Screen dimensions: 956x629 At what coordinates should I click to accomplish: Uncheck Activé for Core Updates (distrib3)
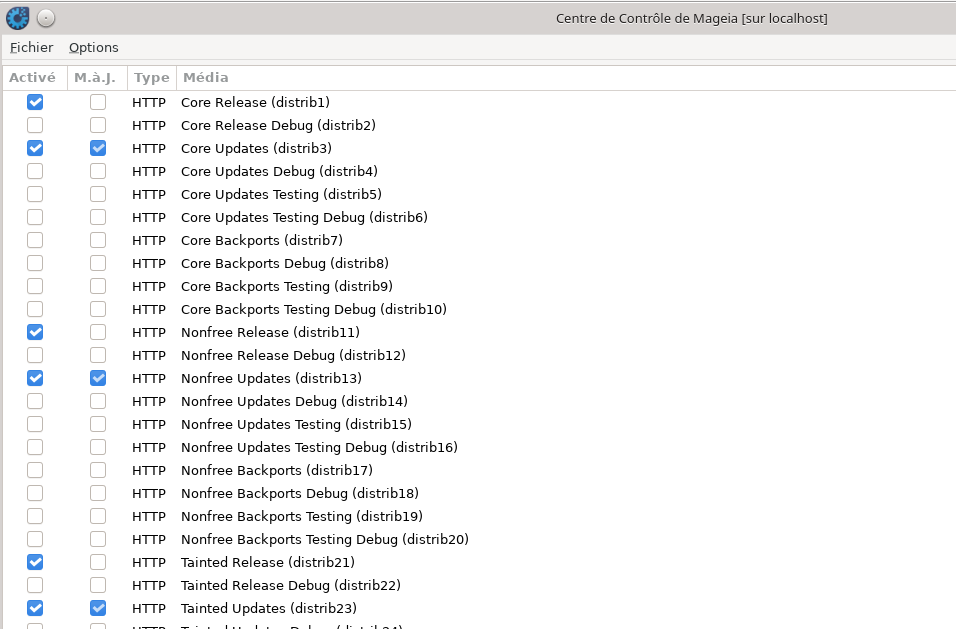coord(35,148)
